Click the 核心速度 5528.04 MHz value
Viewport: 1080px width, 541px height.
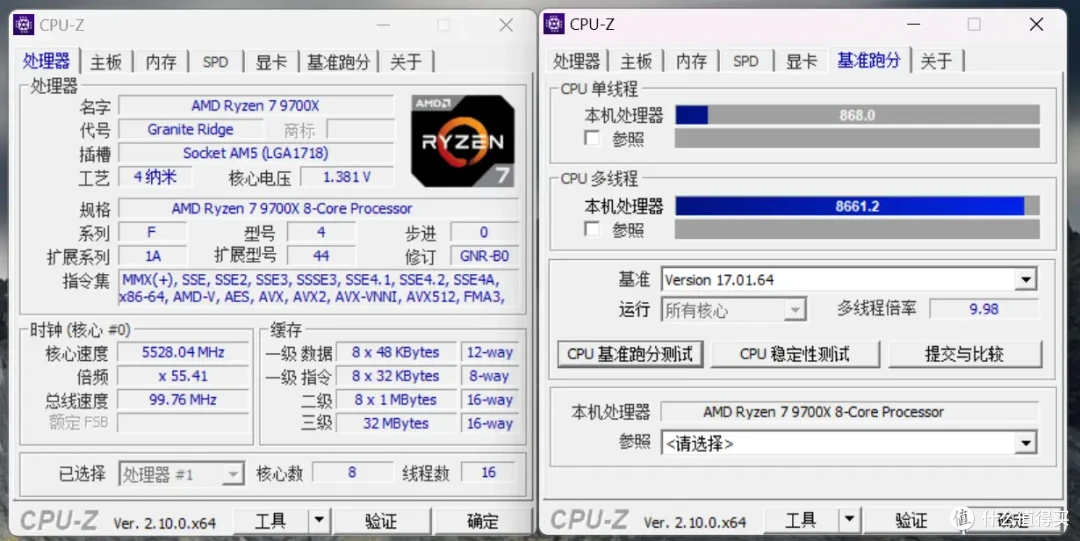tap(183, 352)
